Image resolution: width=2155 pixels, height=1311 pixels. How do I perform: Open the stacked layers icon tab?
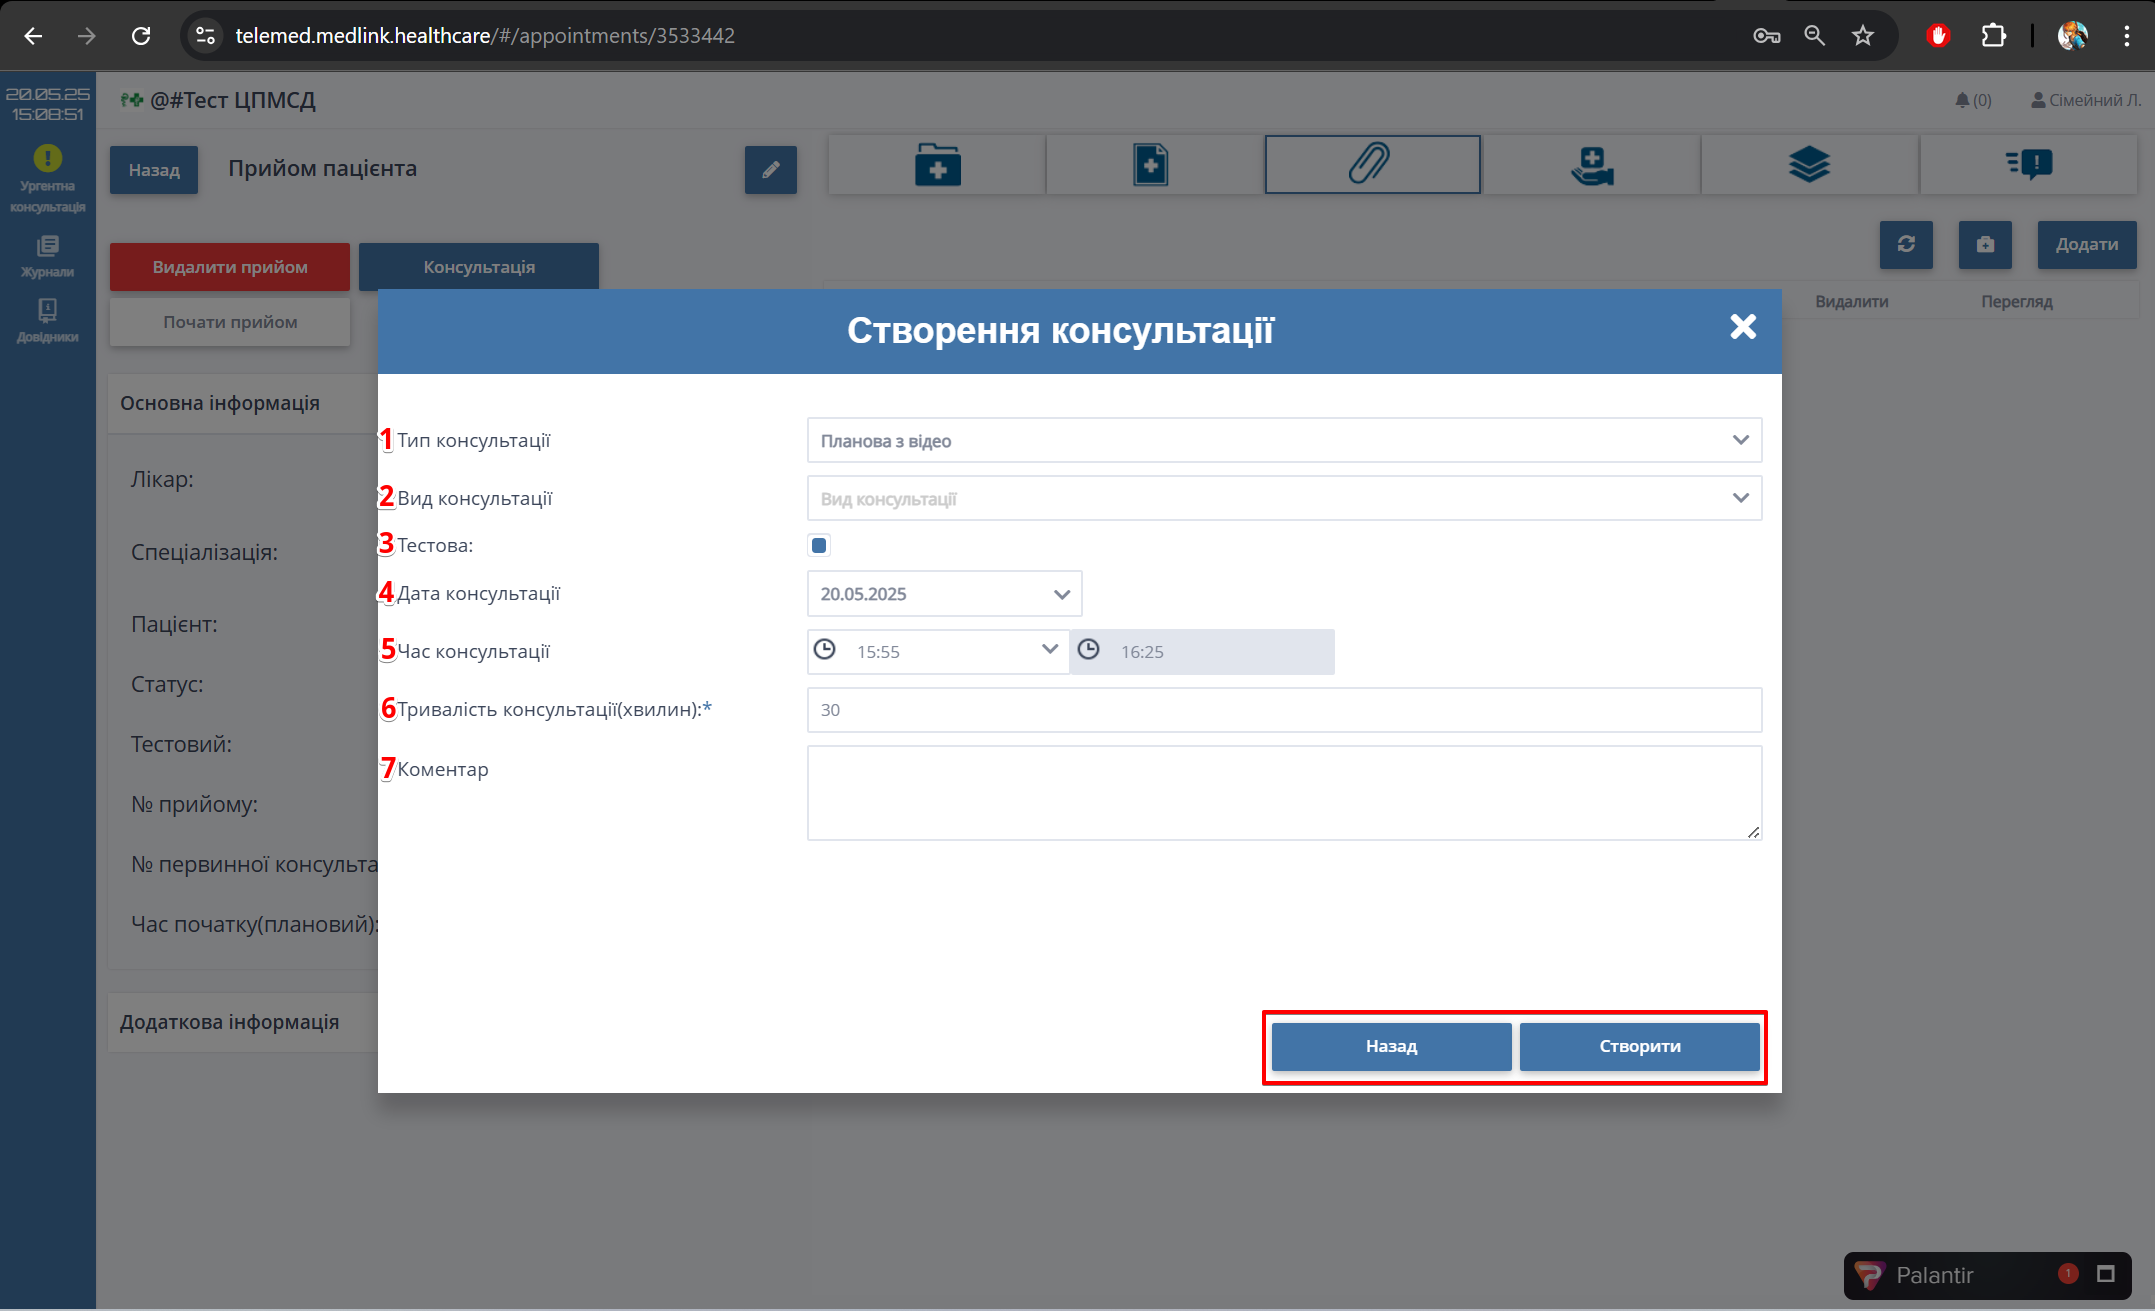[x=1809, y=164]
